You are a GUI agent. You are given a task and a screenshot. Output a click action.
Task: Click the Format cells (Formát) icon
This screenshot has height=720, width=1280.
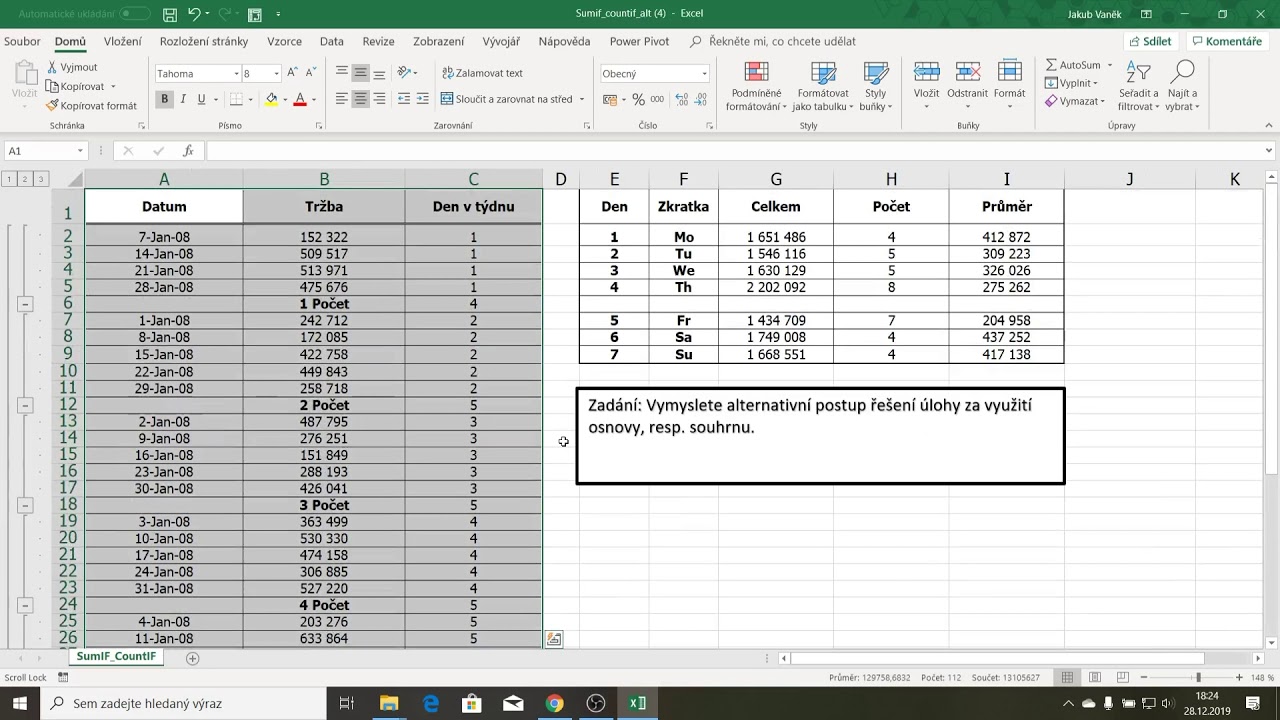[1009, 72]
